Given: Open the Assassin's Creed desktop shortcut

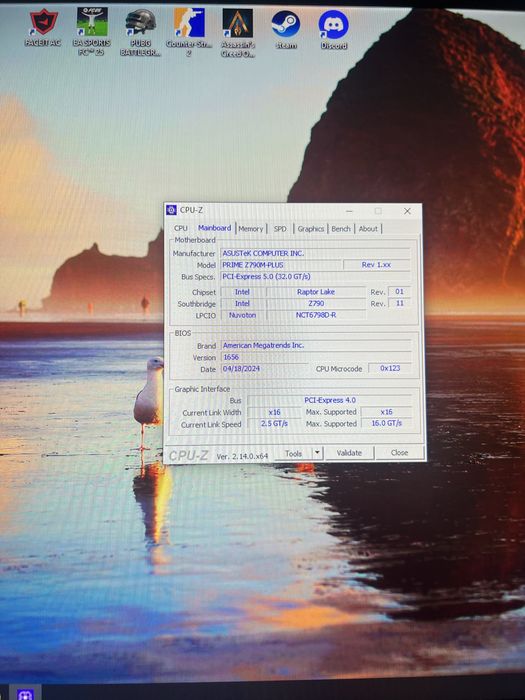Looking at the screenshot, I should [x=238, y=33].
